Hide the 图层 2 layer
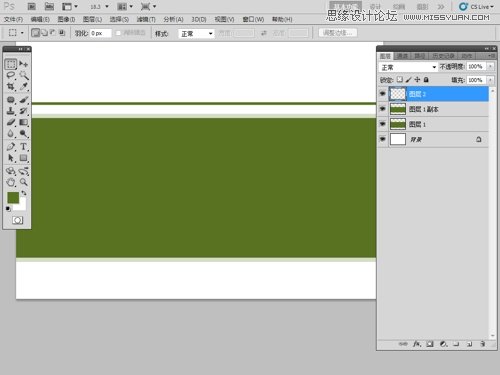 pyautogui.click(x=382, y=94)
